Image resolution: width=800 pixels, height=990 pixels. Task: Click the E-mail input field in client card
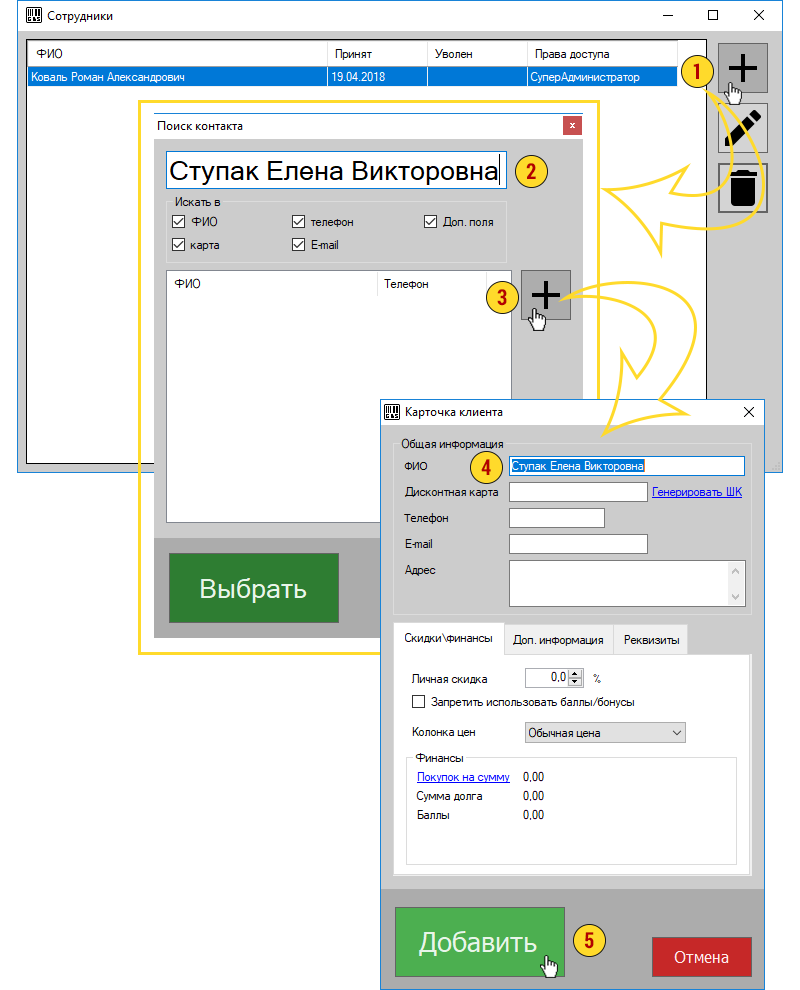tap(578, 544)
